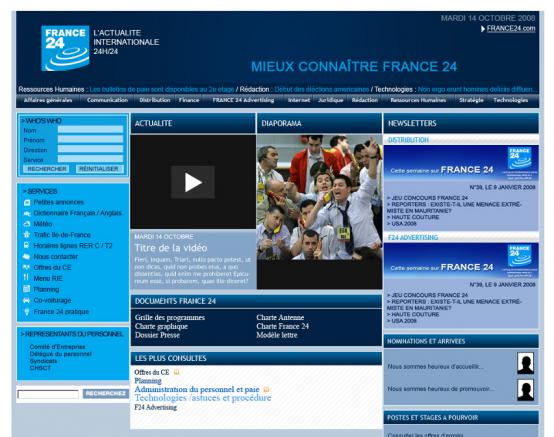Open the Technologies menu item
The width and height of the screenshot is (554, 437).
[511, 100]
